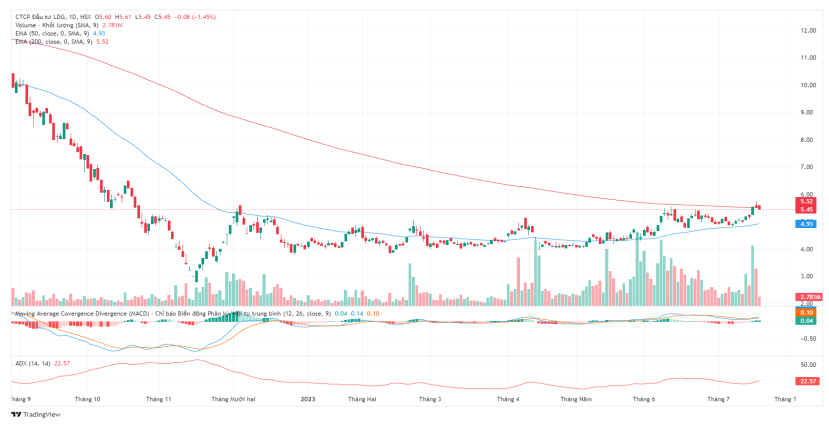
Task: Click the 12.00 tick on price axis
Action: tap(808, 30)
